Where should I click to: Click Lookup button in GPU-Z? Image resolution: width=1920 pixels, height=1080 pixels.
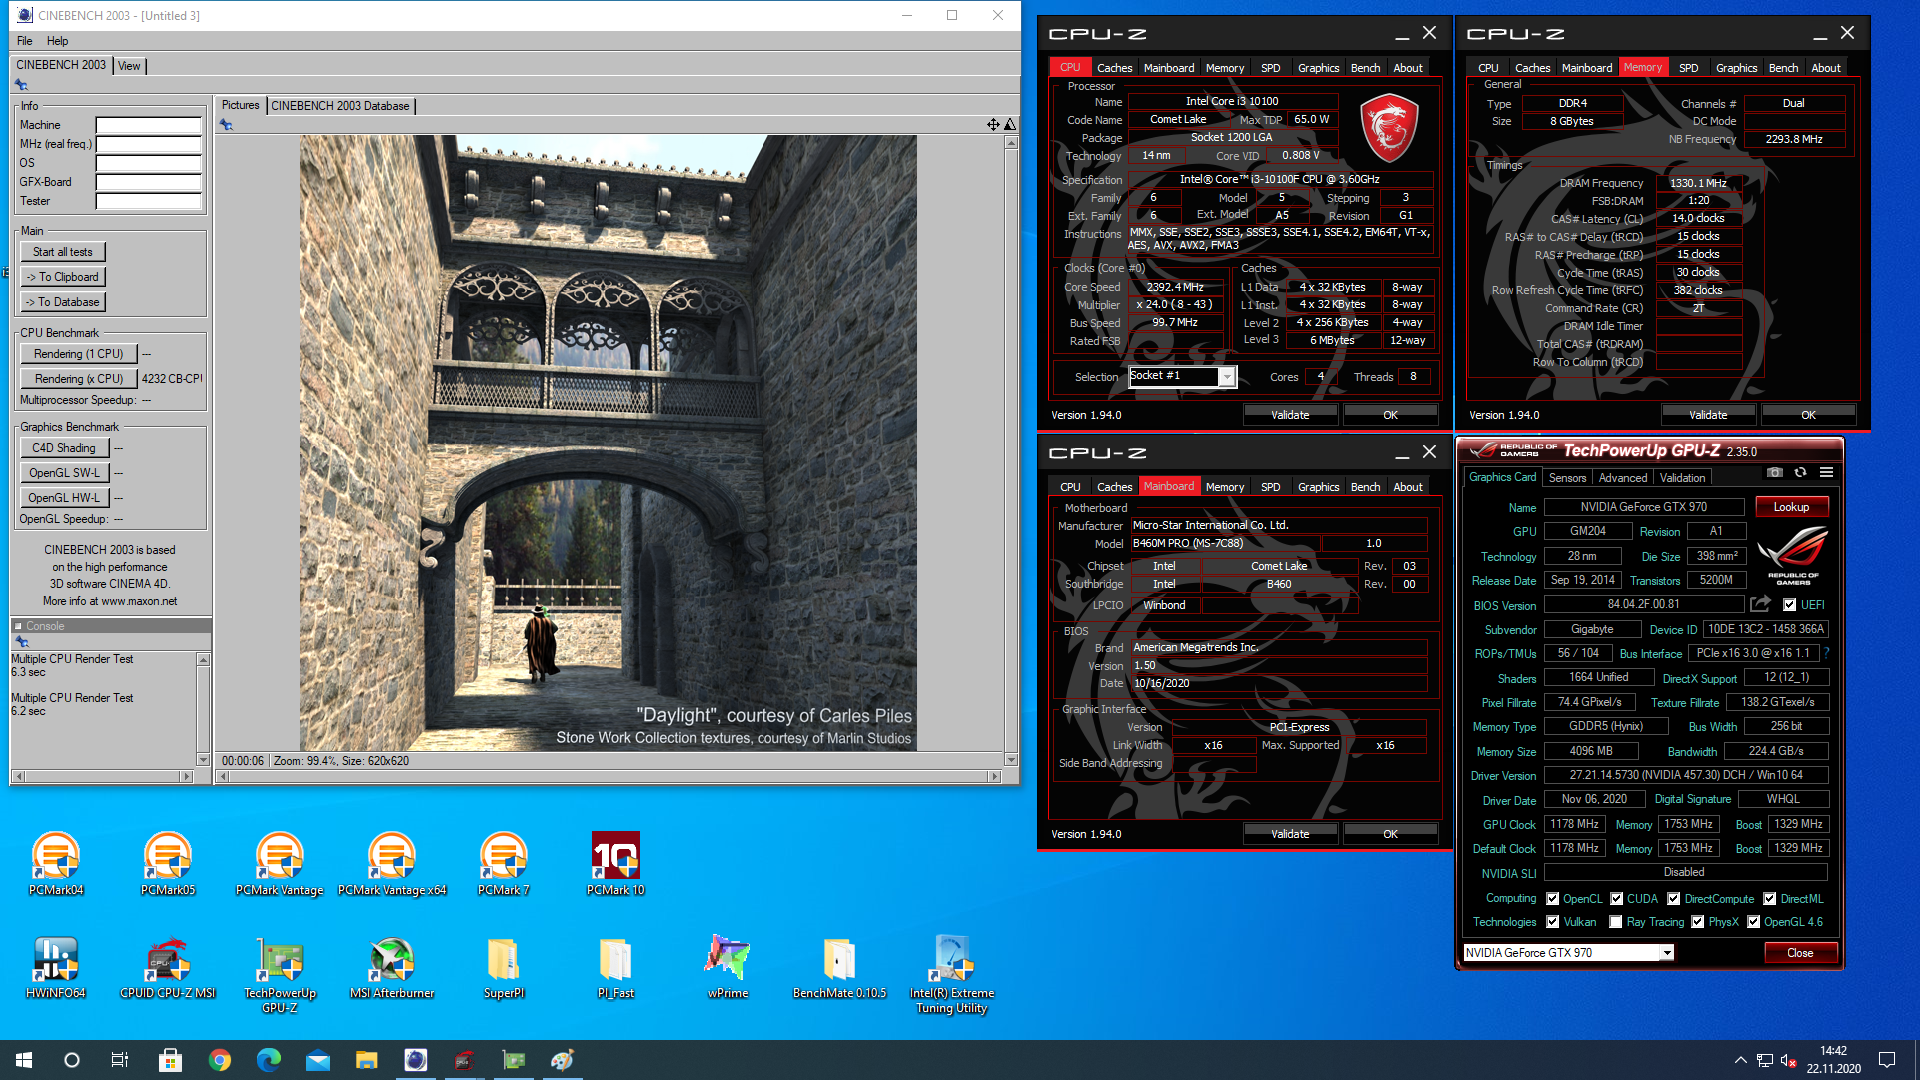(1791, 507)
